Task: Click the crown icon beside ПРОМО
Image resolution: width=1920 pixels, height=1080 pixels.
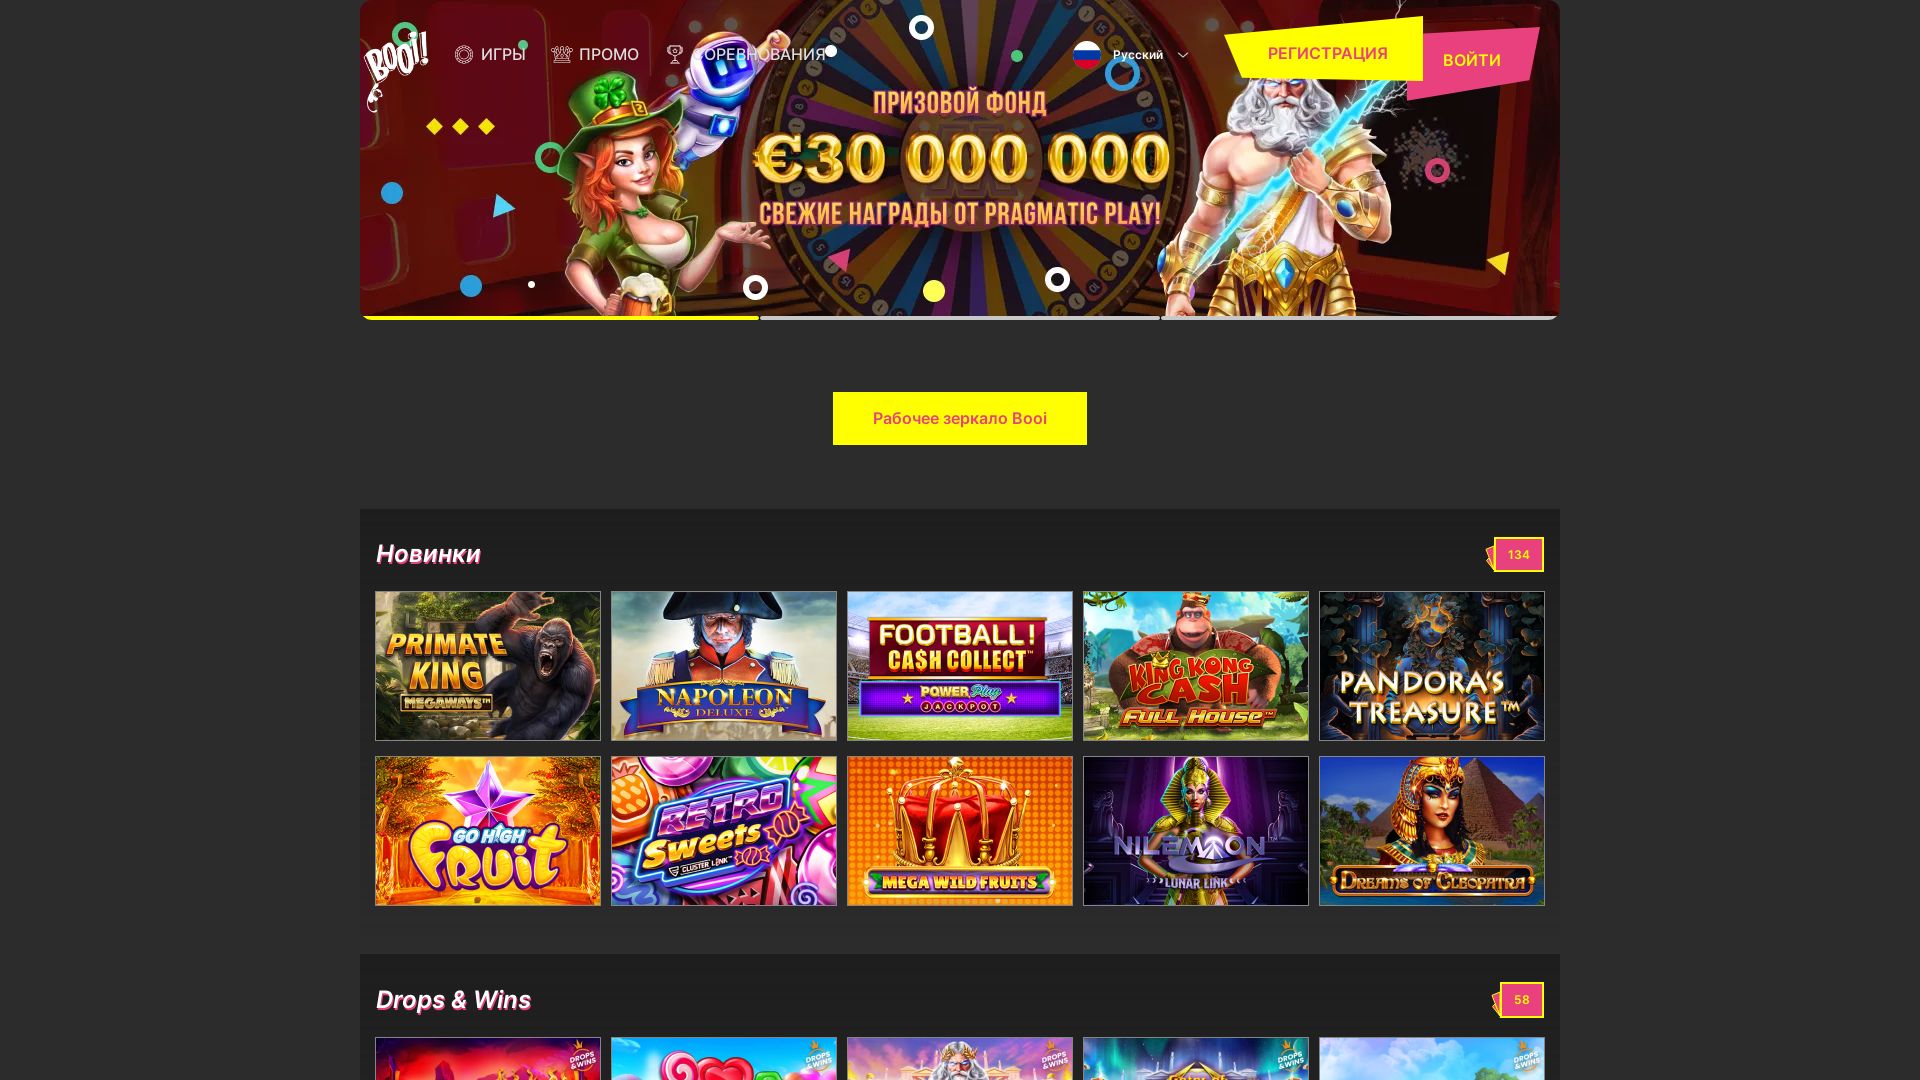Action: click(561, 54)
